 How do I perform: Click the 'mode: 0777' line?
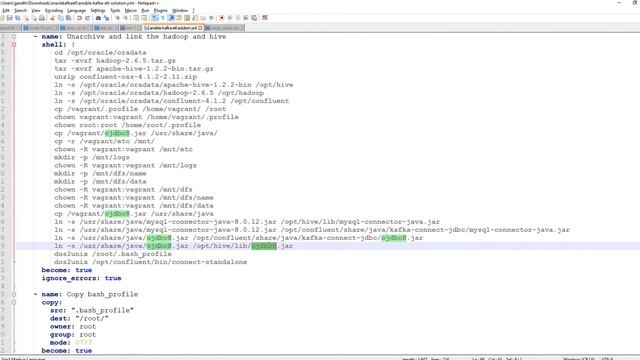(x=71, y=343)
